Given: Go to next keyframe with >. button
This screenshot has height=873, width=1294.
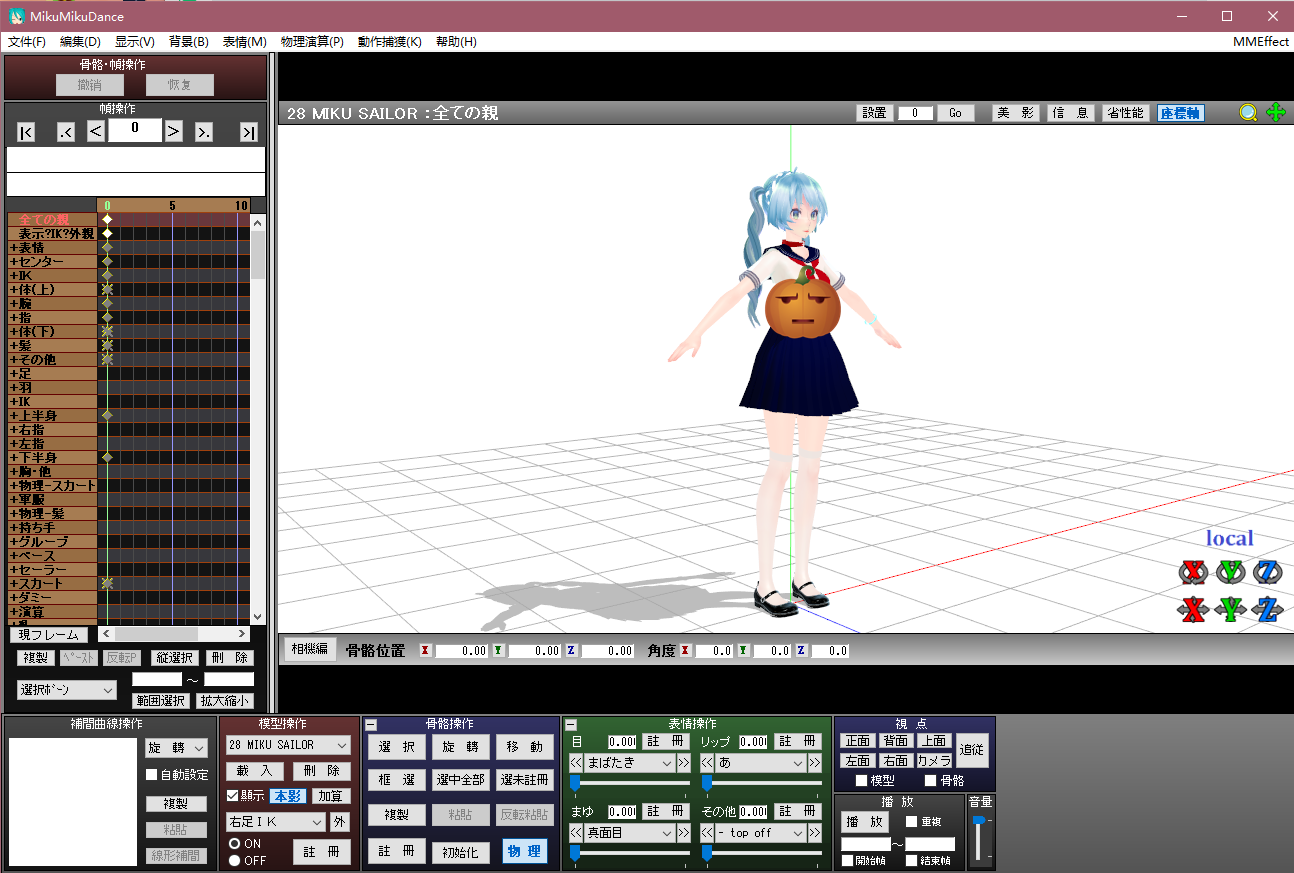Looking at the screenshot, I should pos(203,132).
